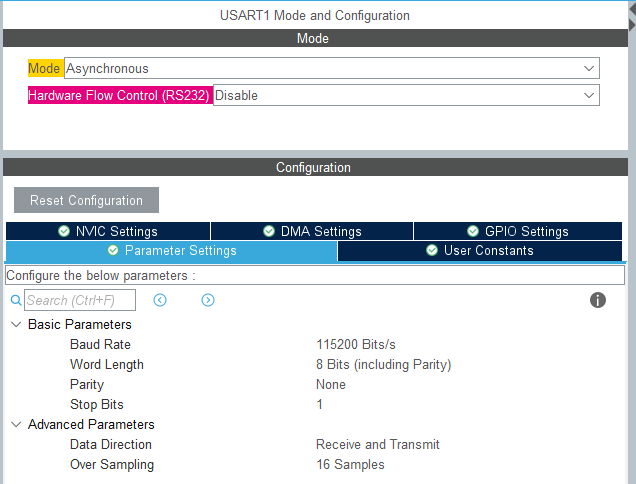Screen dimensions: 636x484
Task: Click the Mode section header bar
Action: click(315, 38)
